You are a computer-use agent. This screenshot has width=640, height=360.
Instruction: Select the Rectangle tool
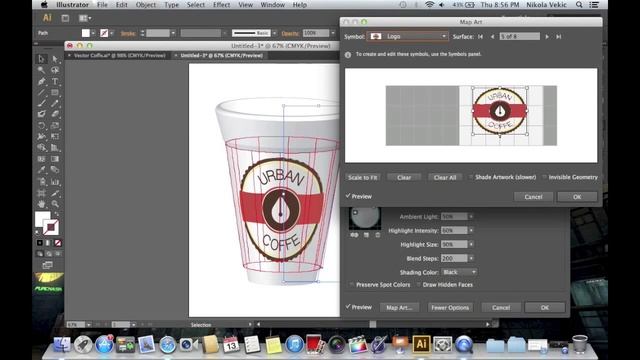click(x=55, y=93)
